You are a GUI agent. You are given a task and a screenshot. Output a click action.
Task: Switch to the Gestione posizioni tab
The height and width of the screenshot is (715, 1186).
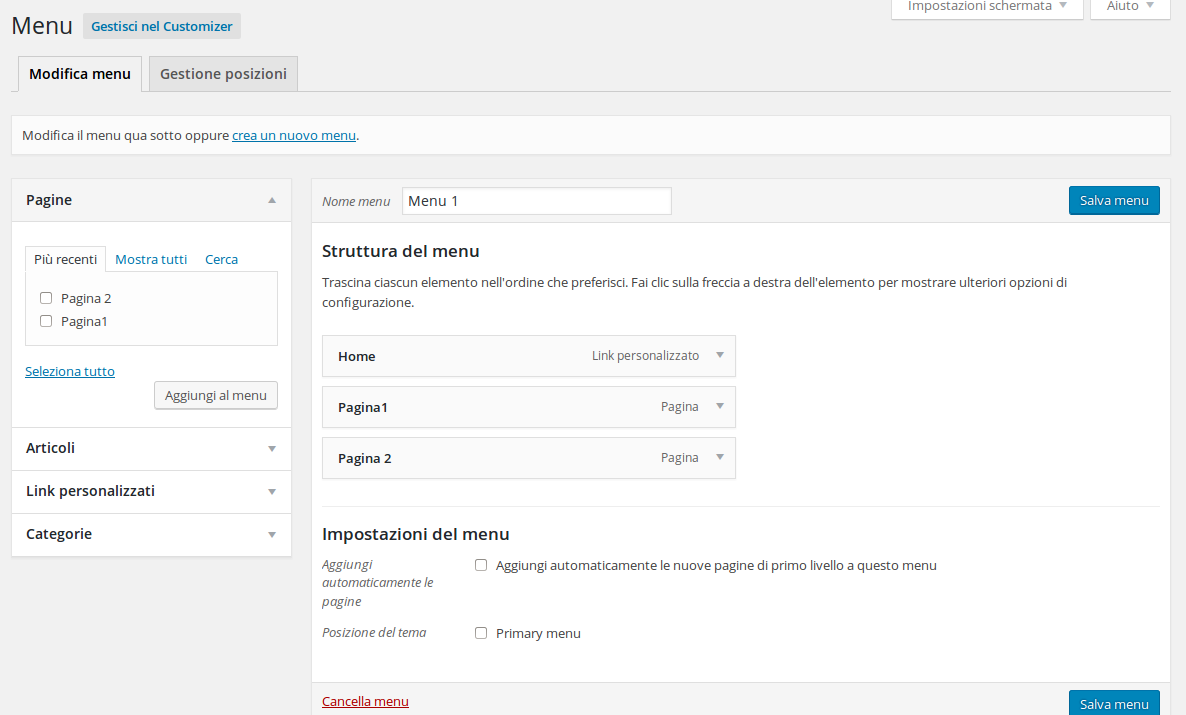tap(223, 74)
